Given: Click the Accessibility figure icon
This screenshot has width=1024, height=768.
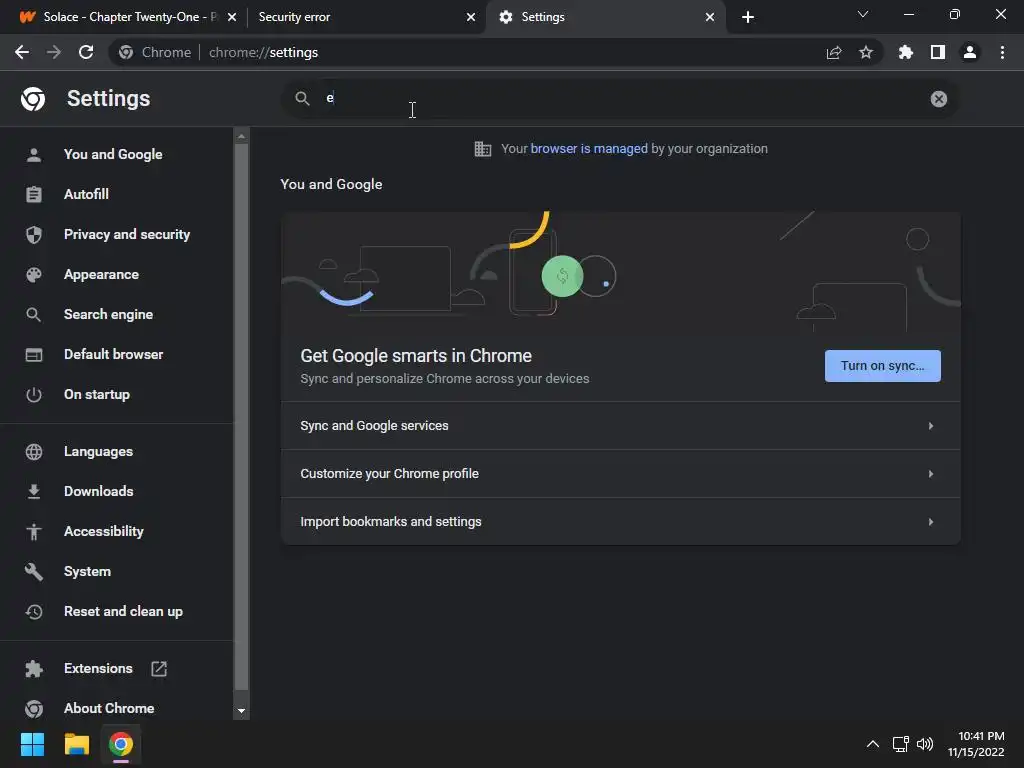Looking at the screenshot, I should pyautogui.click(x=34, y=532).
